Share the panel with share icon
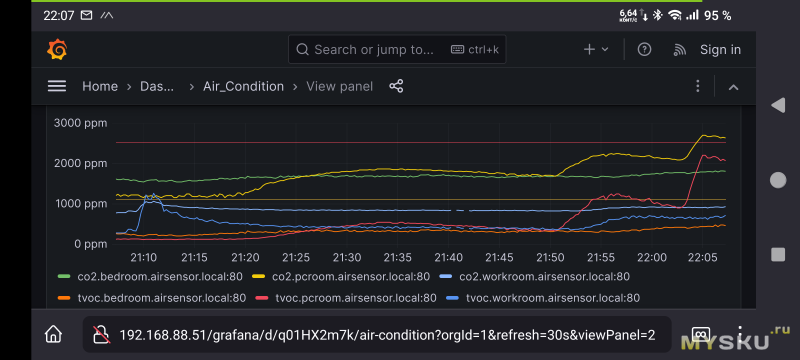The image size is (800, 360). point(396,86)
